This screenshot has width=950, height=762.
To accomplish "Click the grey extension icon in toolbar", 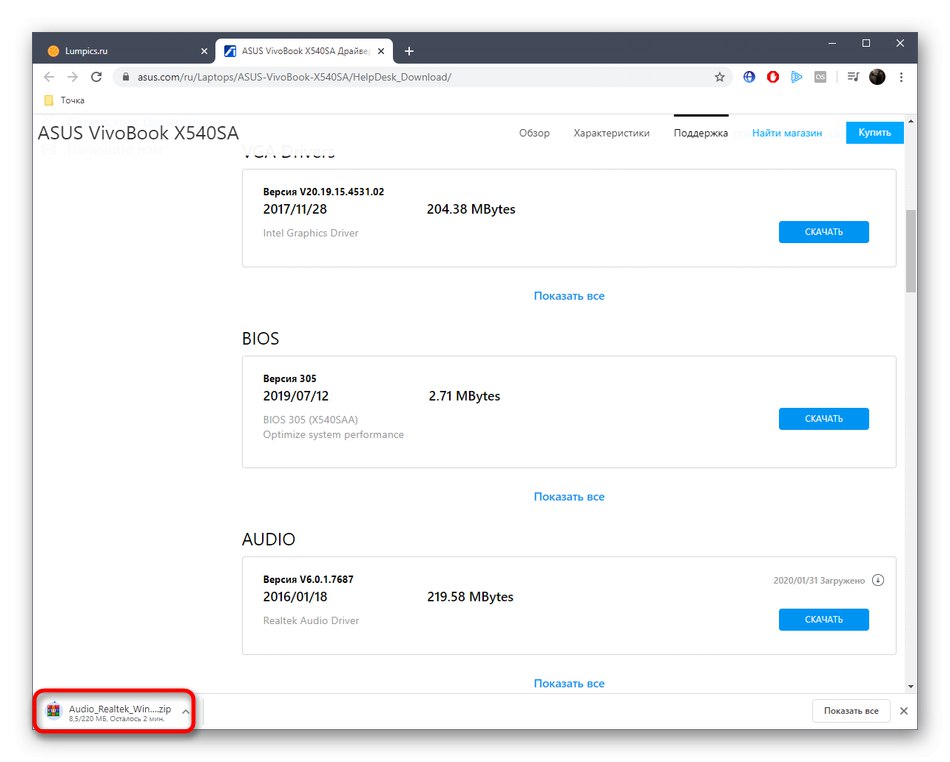I will (x=820, y=77).
